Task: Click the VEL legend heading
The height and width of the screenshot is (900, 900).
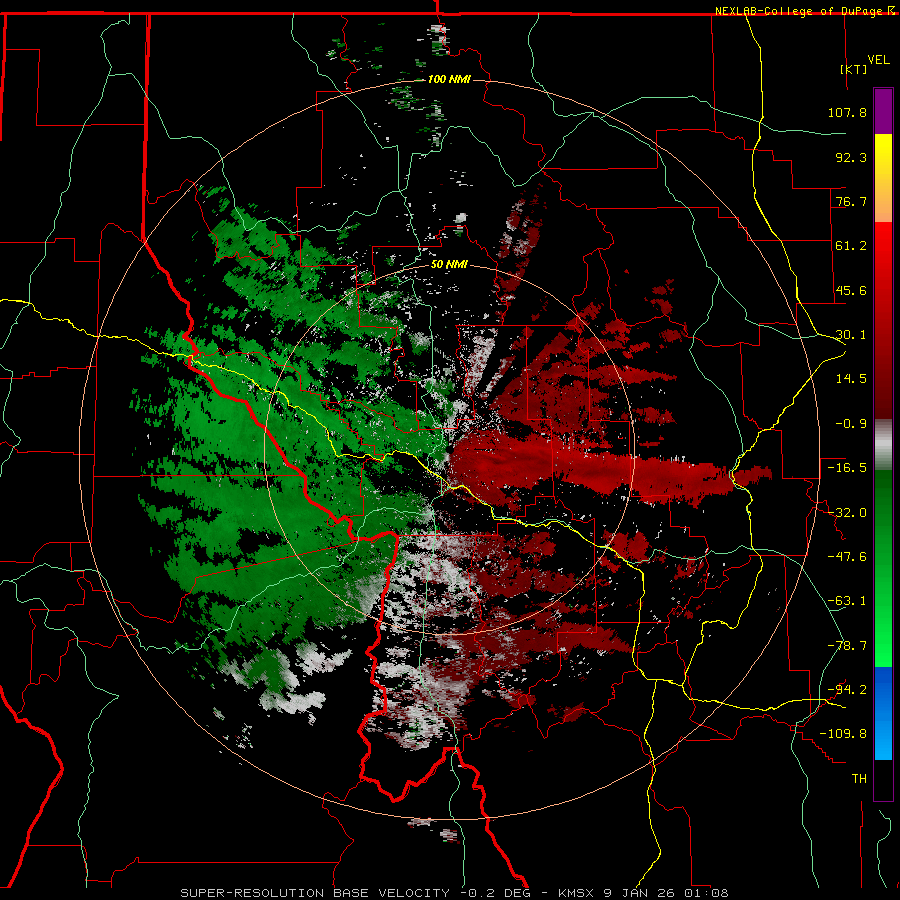Action: 878,60
